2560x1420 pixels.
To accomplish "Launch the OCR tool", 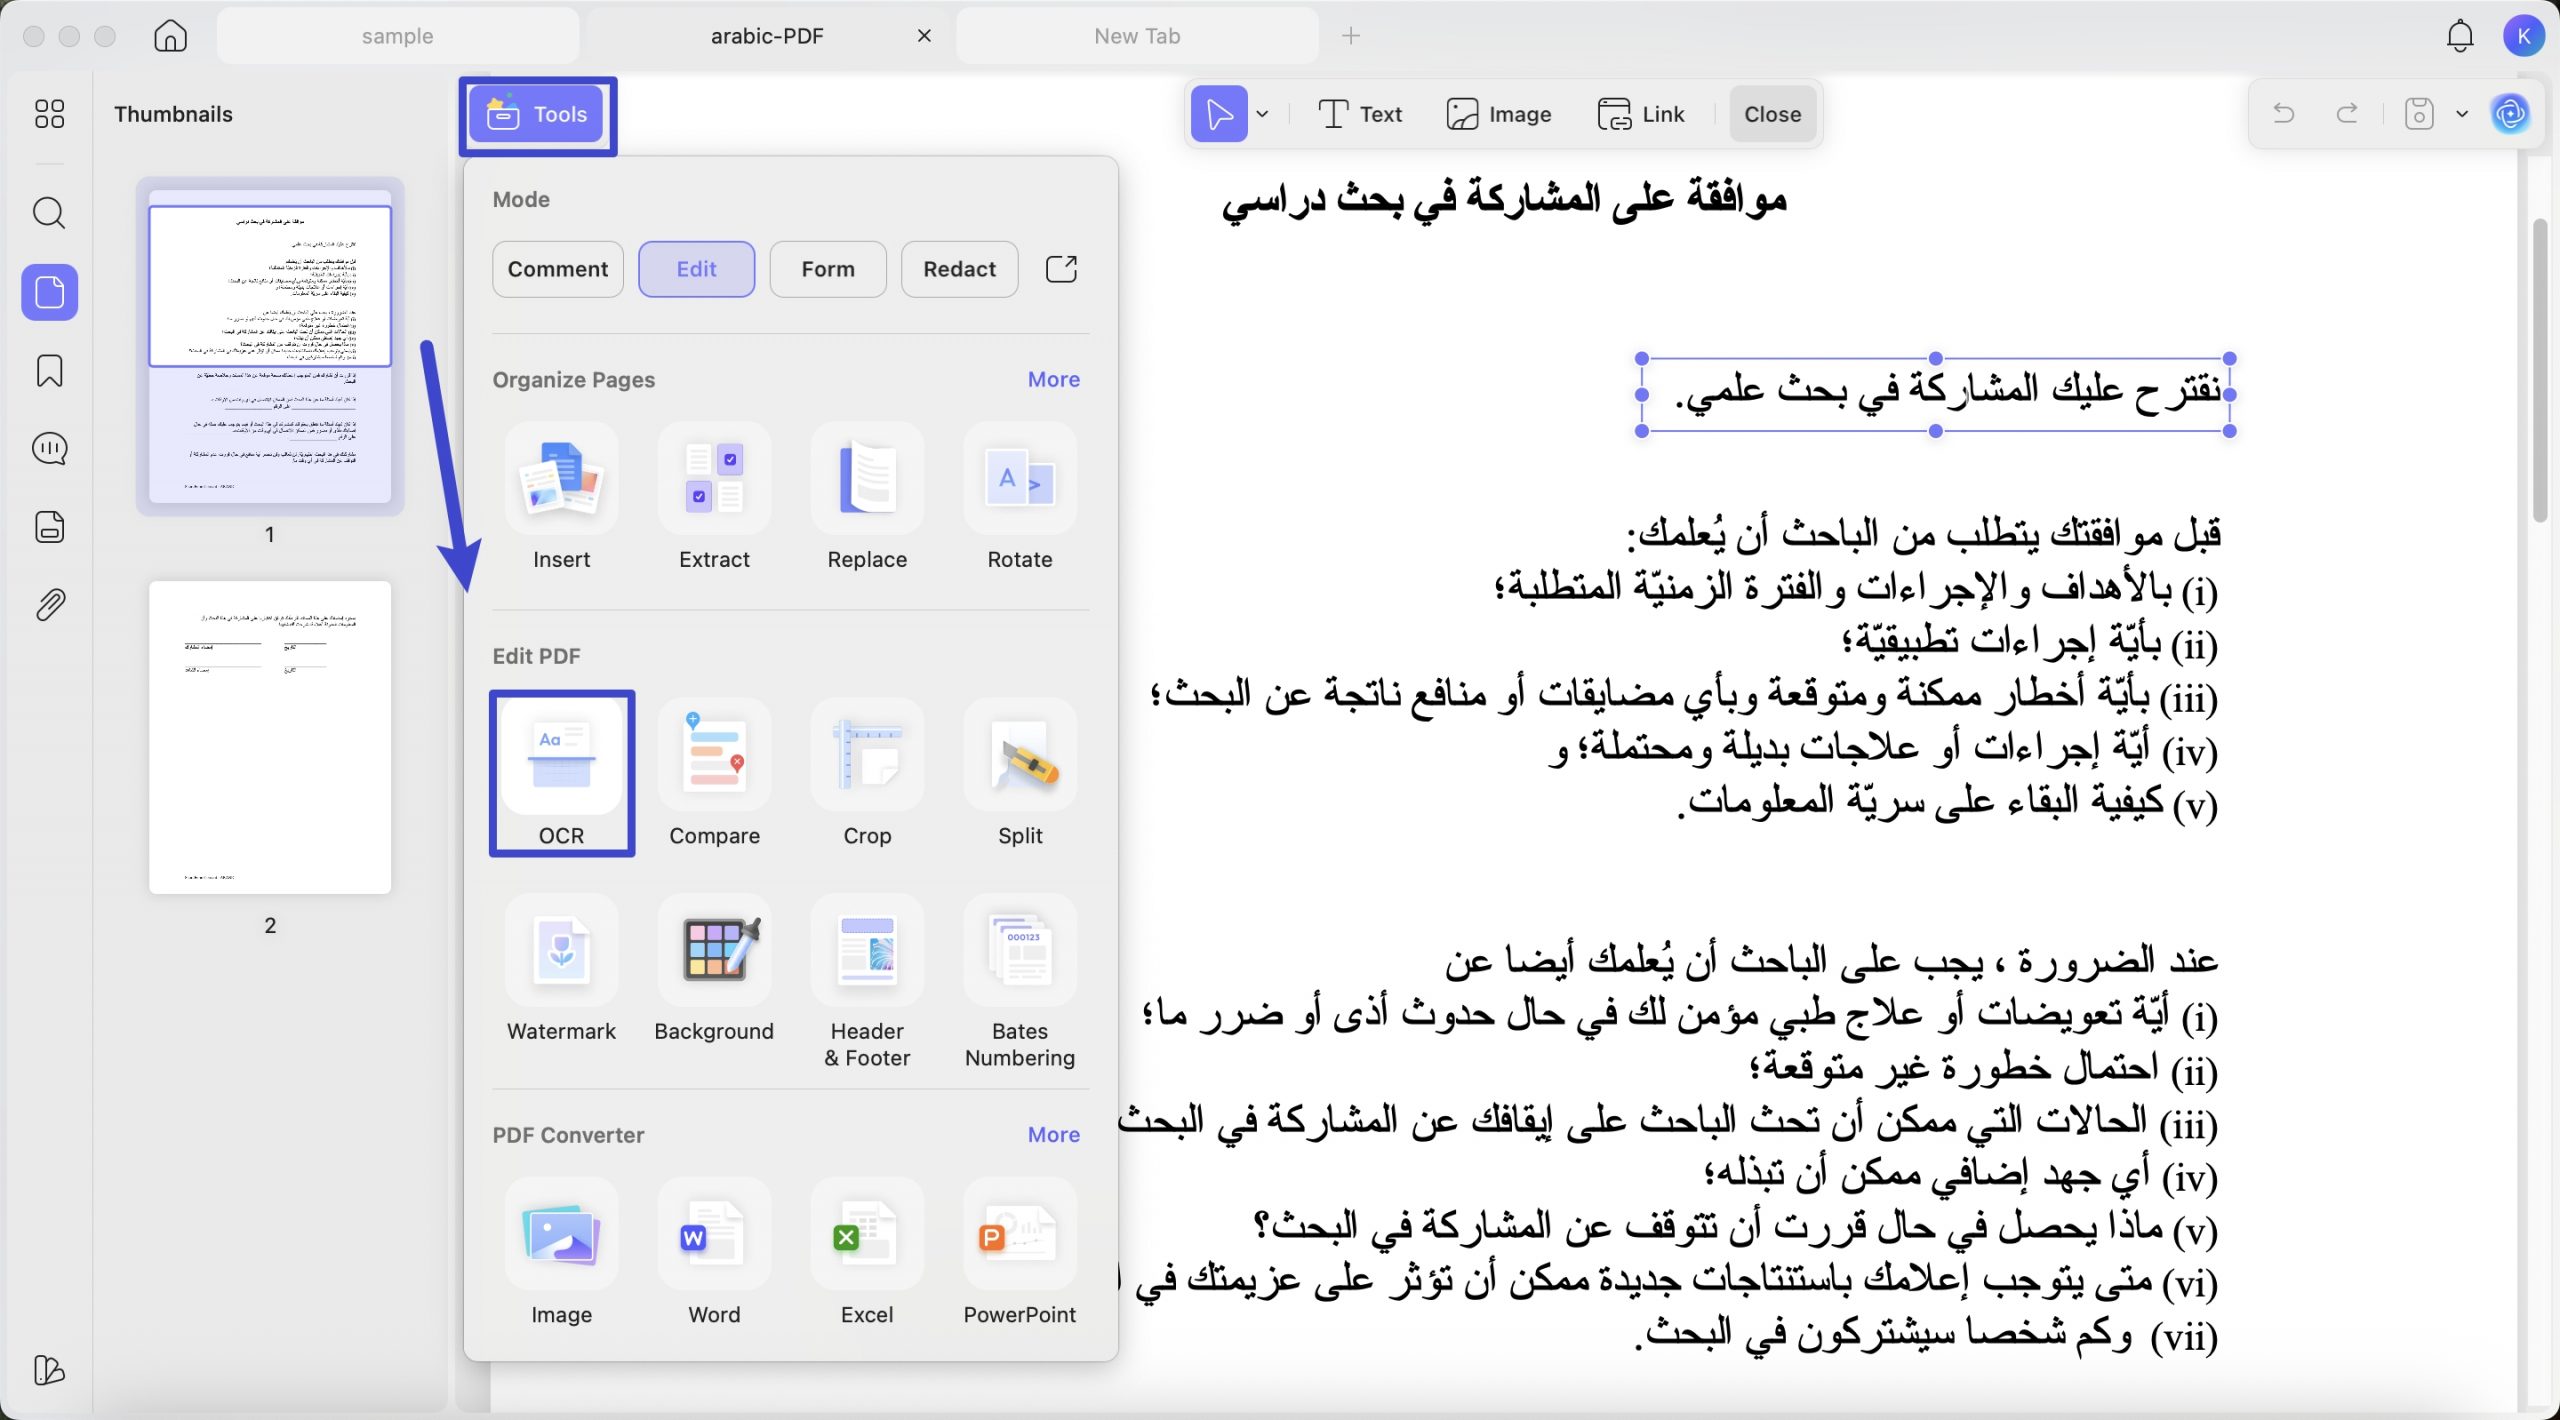I will (x=561, y=773).
